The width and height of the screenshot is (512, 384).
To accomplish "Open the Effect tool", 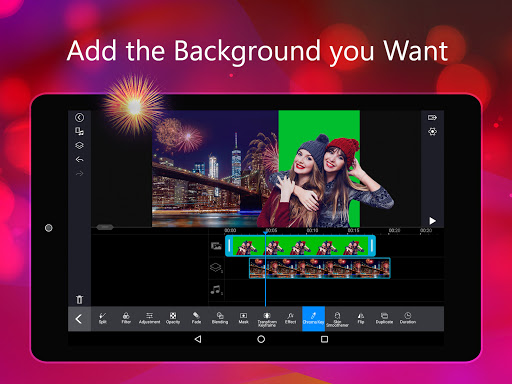I will click(290, 319).
